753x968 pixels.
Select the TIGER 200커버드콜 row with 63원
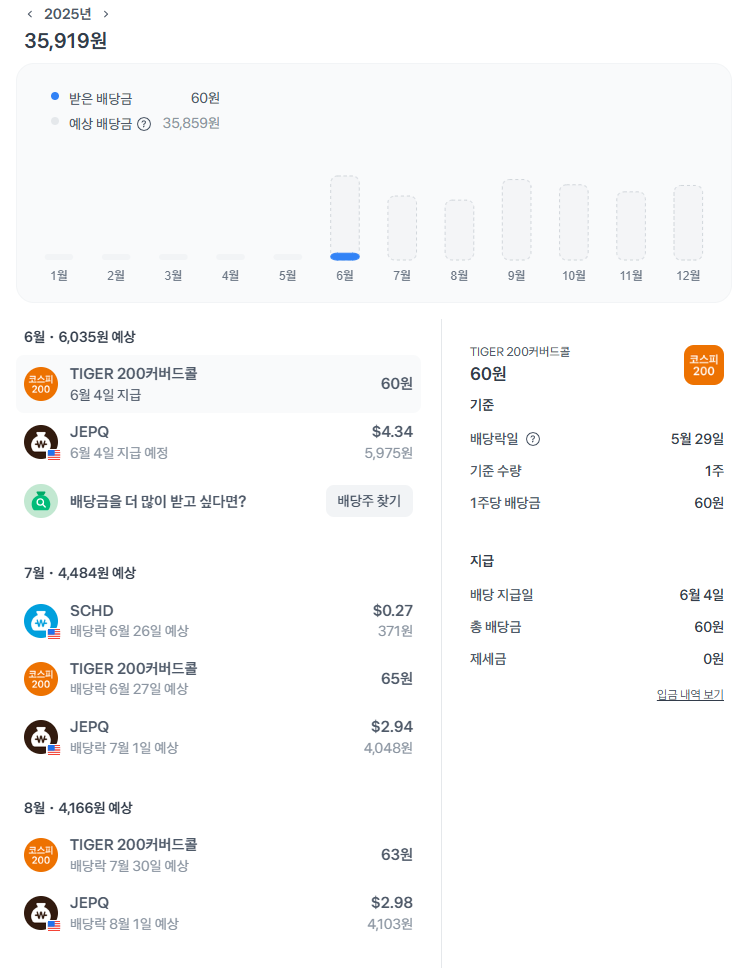click(x=218, y=854)
